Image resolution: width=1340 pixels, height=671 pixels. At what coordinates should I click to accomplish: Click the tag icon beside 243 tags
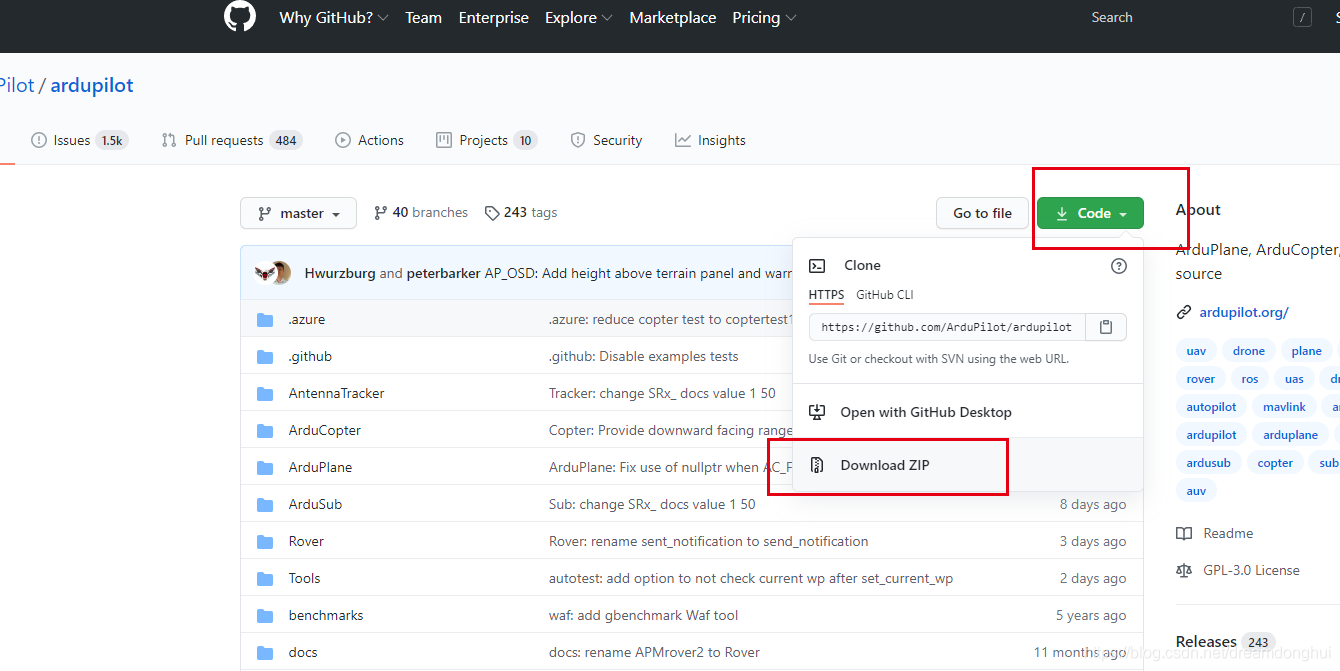click(492, 213)
